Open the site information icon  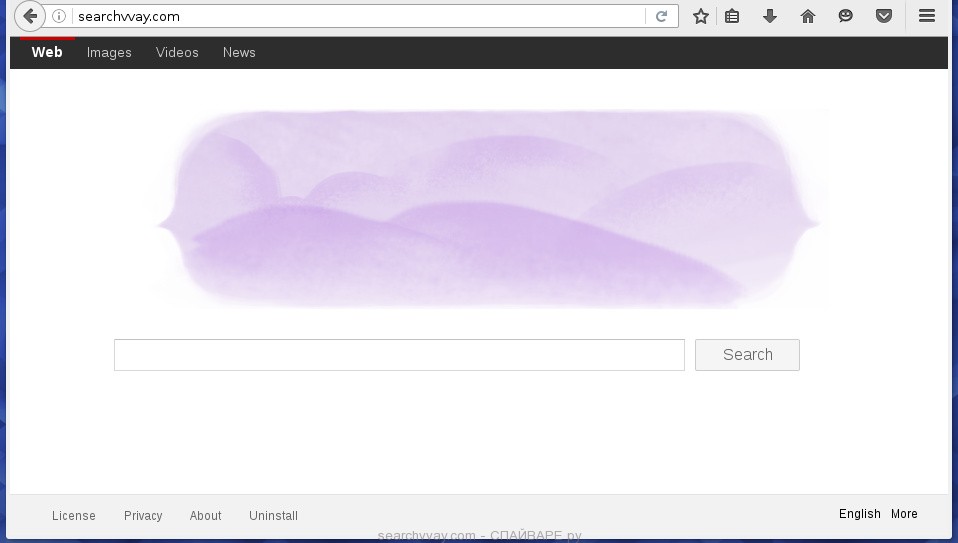[x=59, y=16]
